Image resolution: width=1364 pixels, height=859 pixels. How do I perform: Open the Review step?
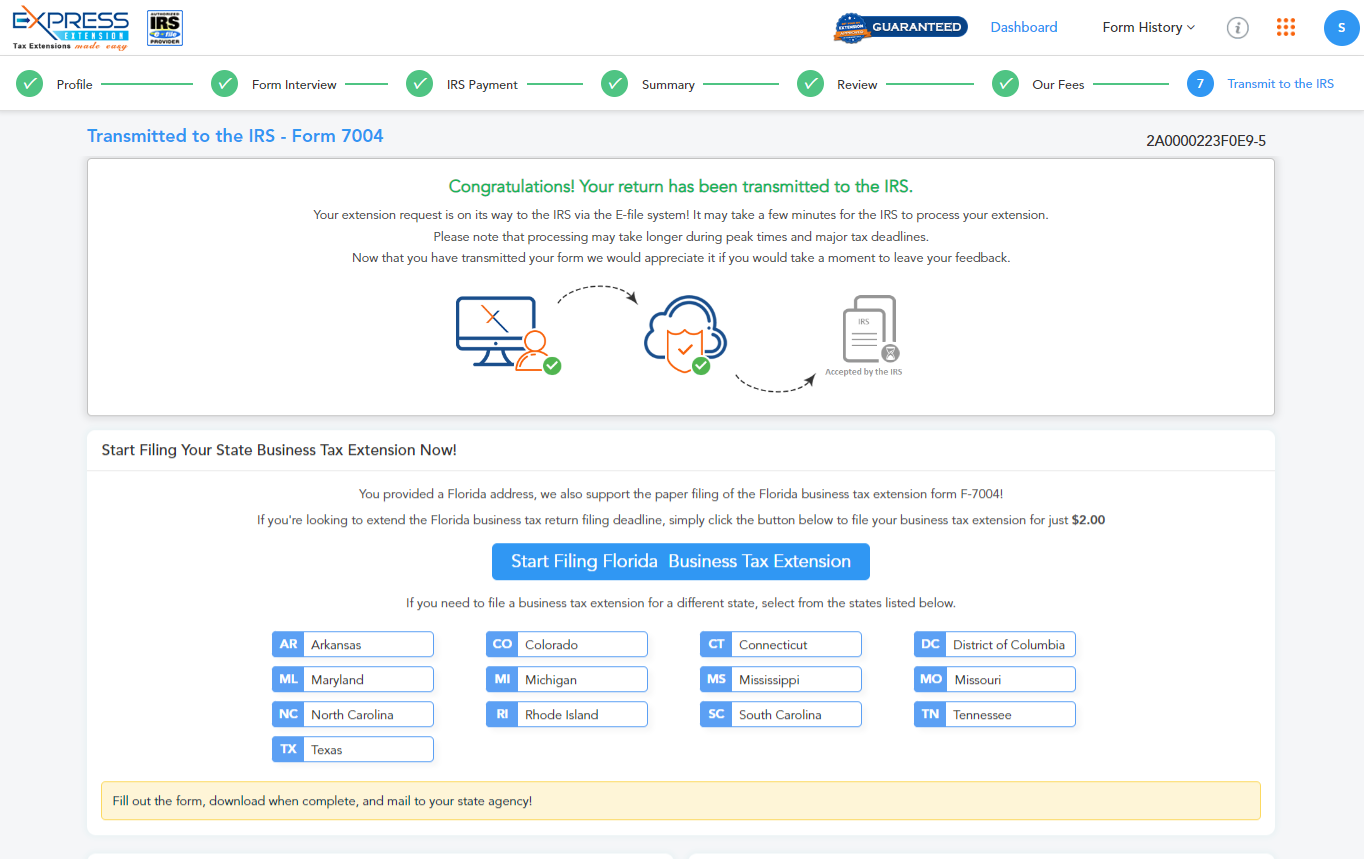(857, 85)
